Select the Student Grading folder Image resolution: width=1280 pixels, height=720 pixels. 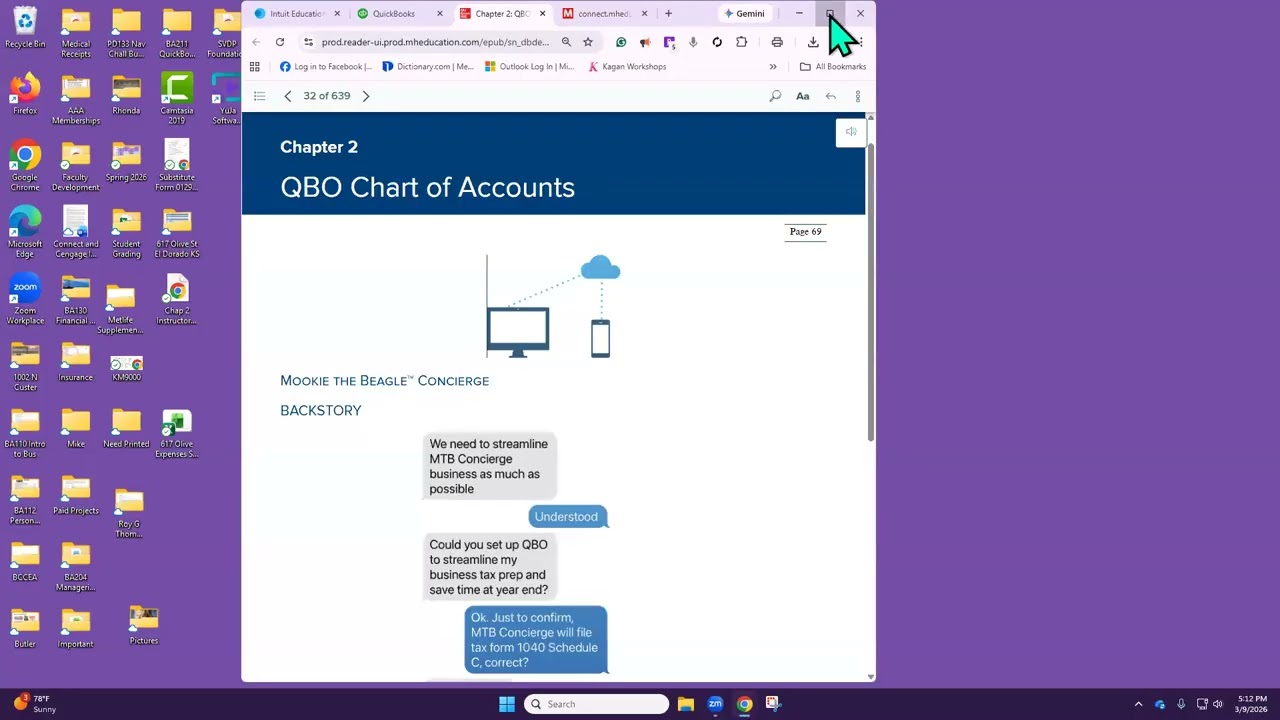(x=126, y=232)
